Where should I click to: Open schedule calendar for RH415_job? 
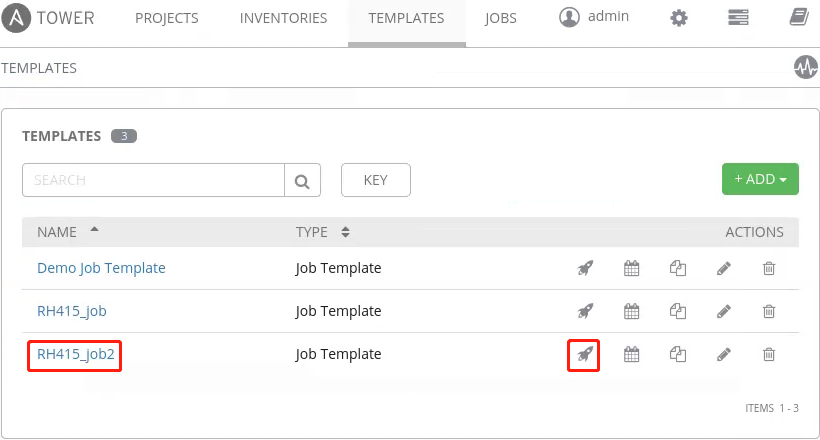pyautogui.click(x=631, y=311)
